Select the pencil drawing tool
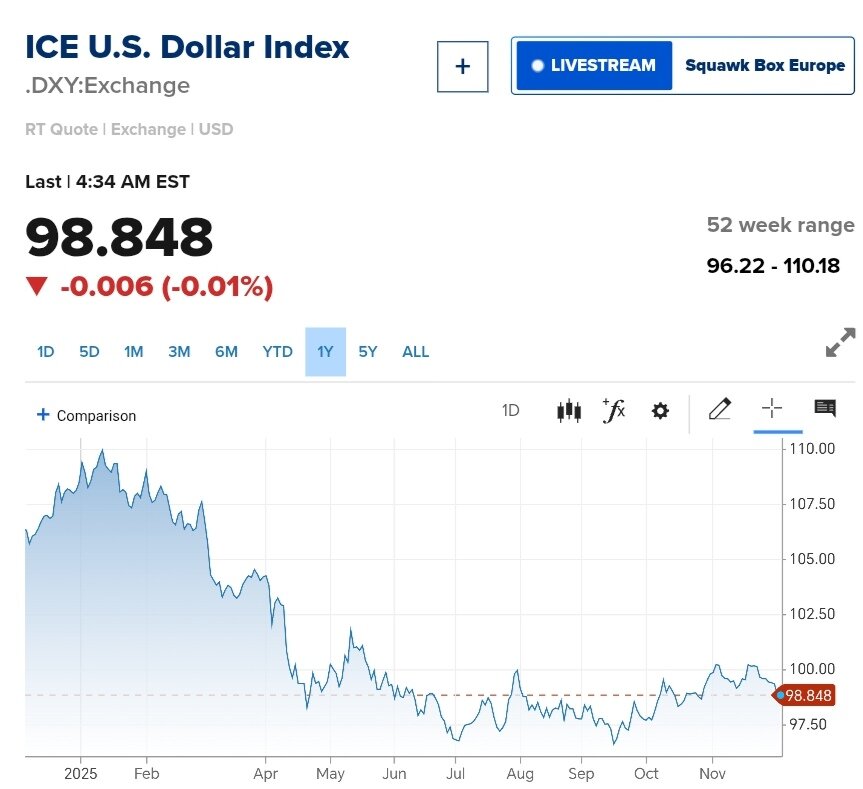 click(719, 409)
